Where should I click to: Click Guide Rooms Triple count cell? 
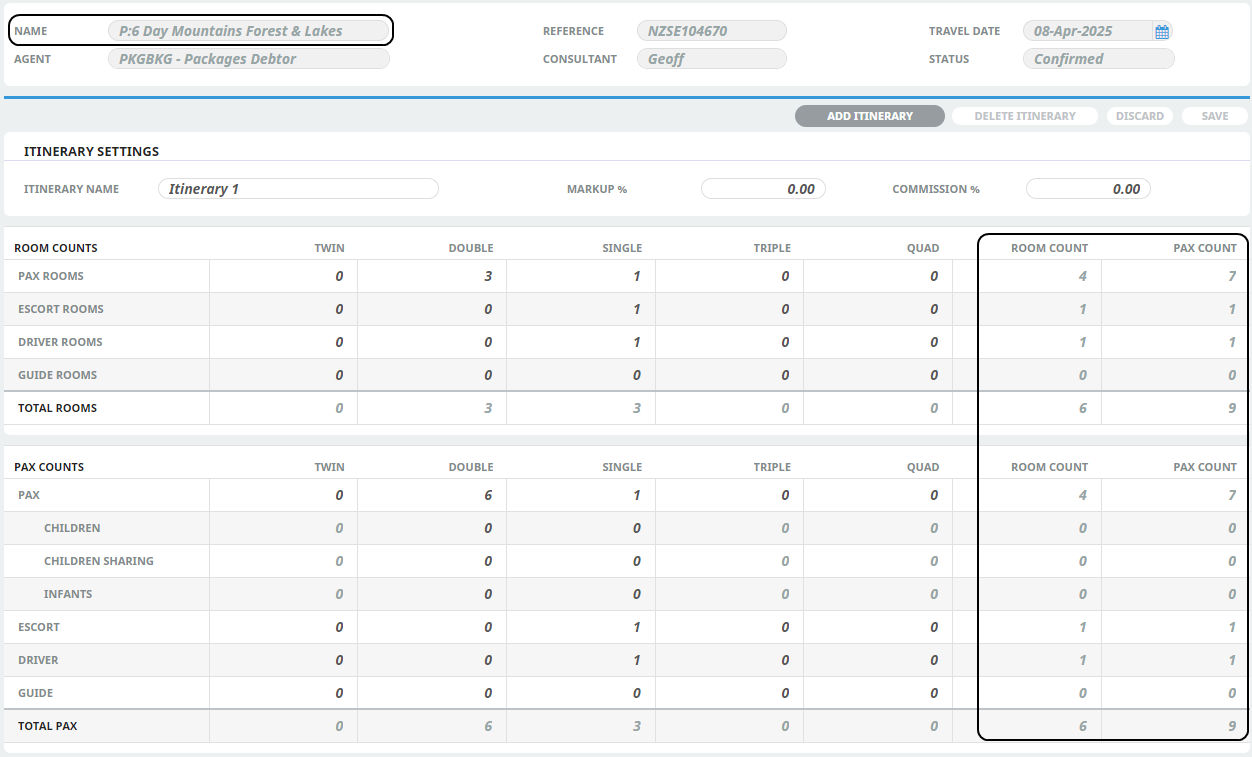[x=730, y=375]
